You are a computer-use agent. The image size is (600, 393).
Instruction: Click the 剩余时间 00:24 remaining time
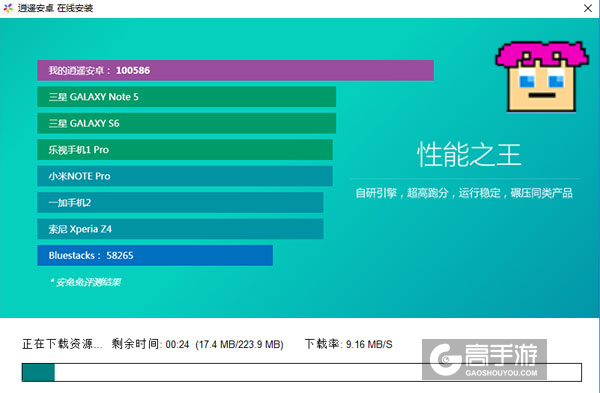pyautogui.click(x=150, y=344)
